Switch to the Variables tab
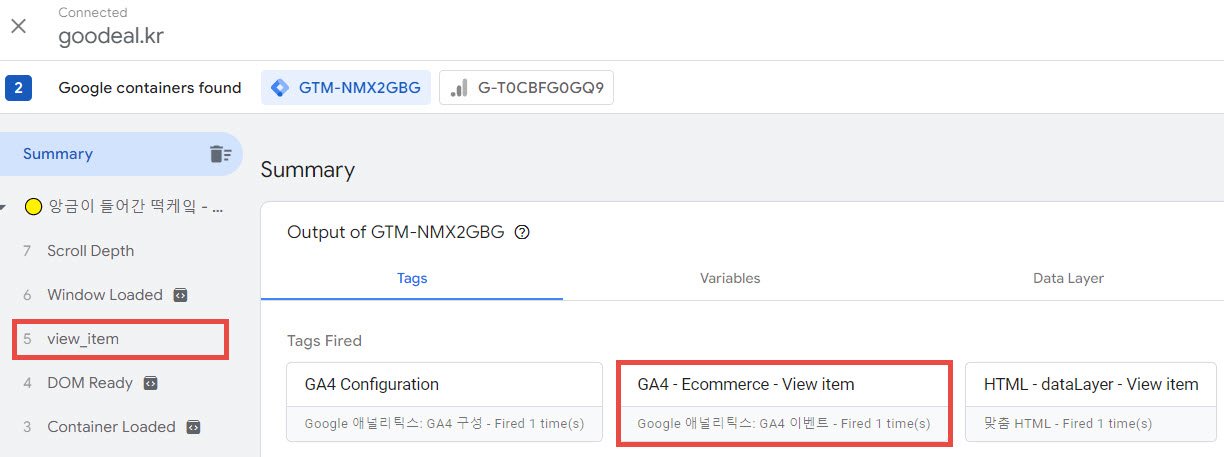The height and width of the screenshot is (457, 1224). pyautogui.click(x=730, y=278)
